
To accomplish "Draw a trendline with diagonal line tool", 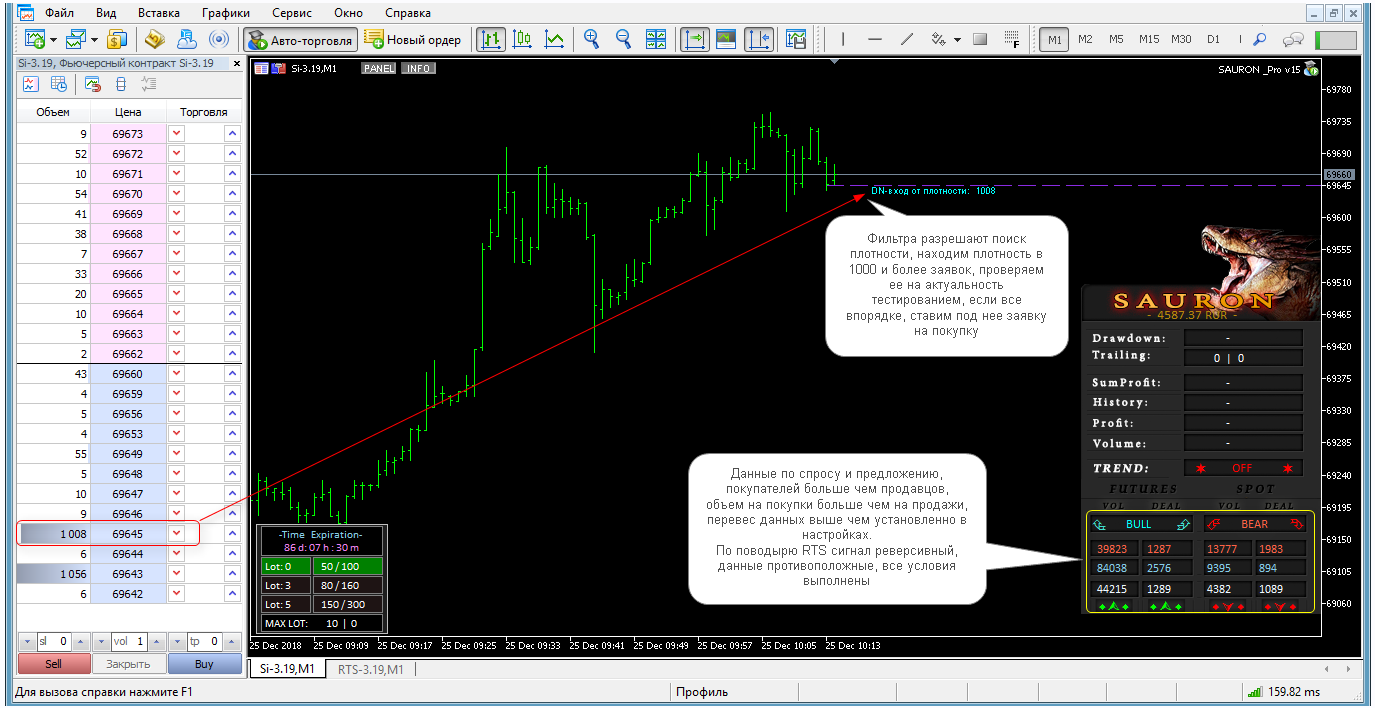I will 907,39.
